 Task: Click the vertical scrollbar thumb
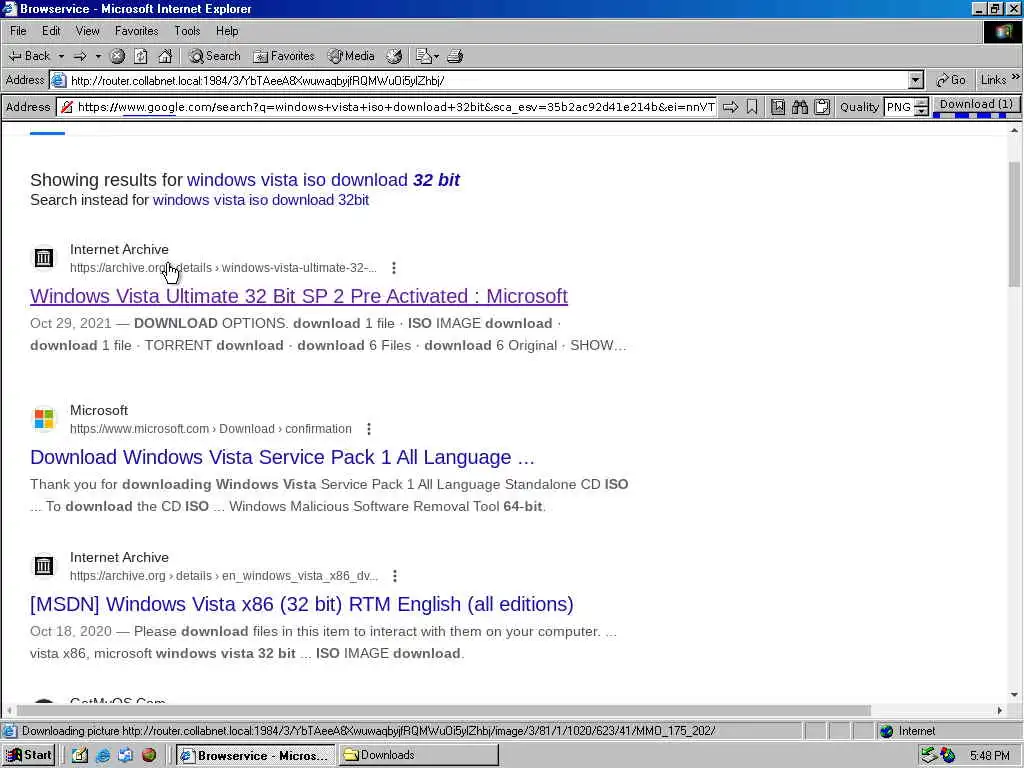coord(1014,223)
